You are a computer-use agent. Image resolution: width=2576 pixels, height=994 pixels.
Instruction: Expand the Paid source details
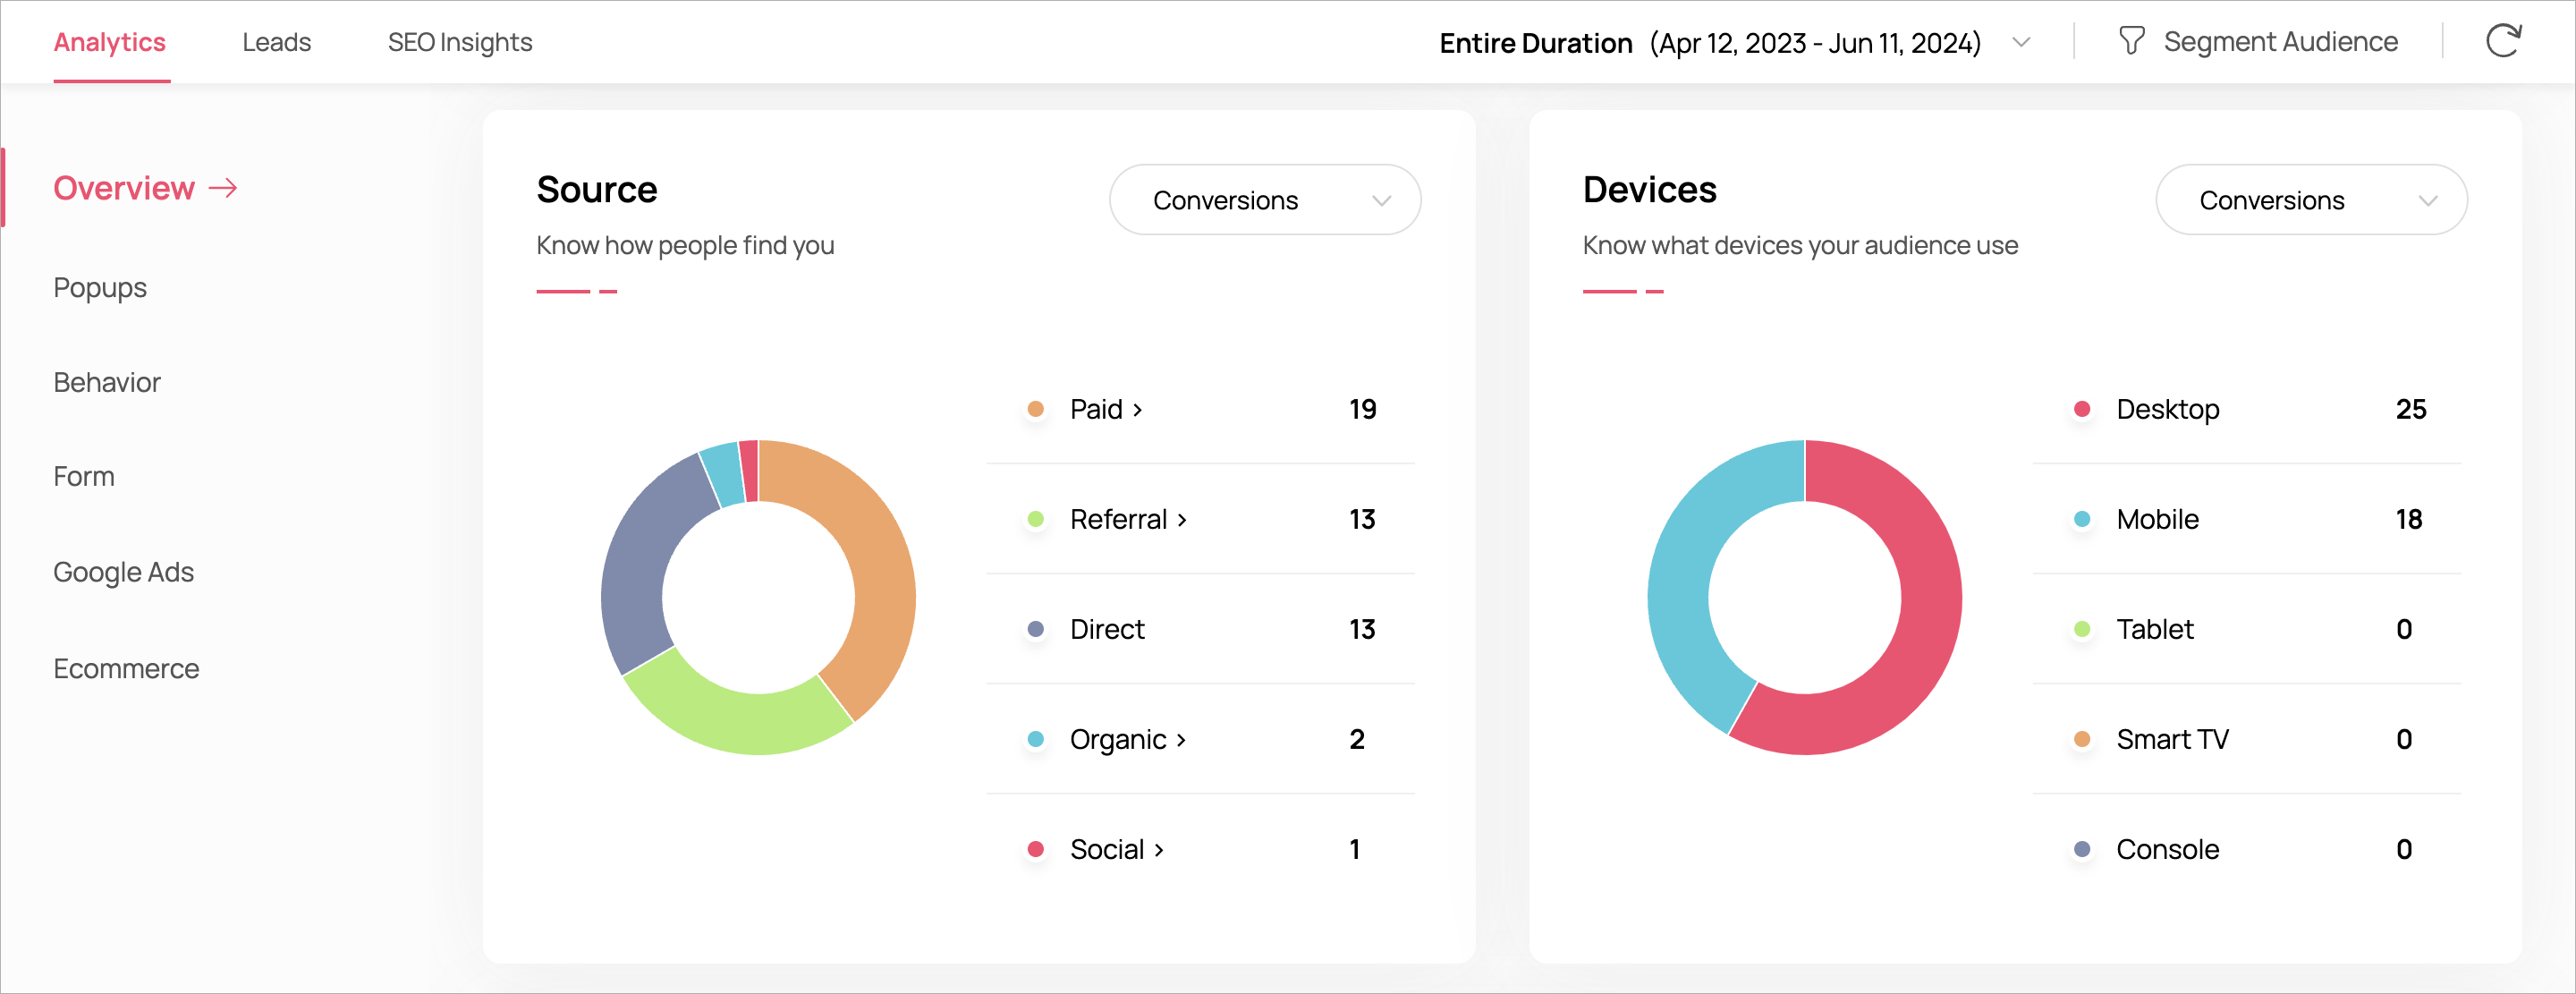click(x=1137, y=410)
